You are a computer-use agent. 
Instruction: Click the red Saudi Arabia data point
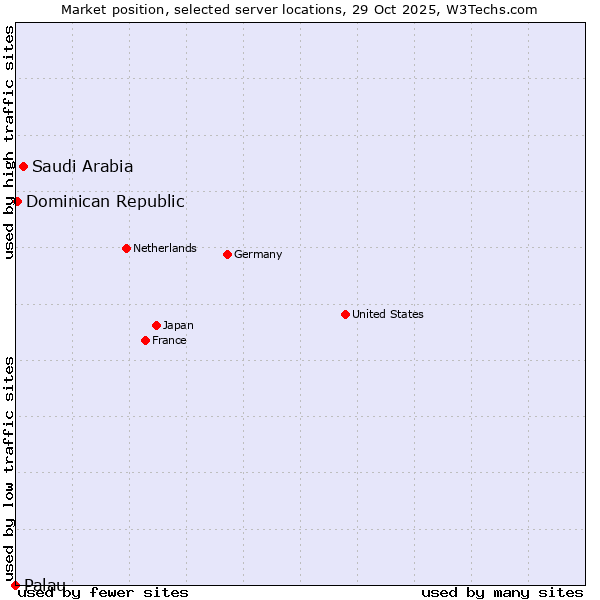click(23, 166)
